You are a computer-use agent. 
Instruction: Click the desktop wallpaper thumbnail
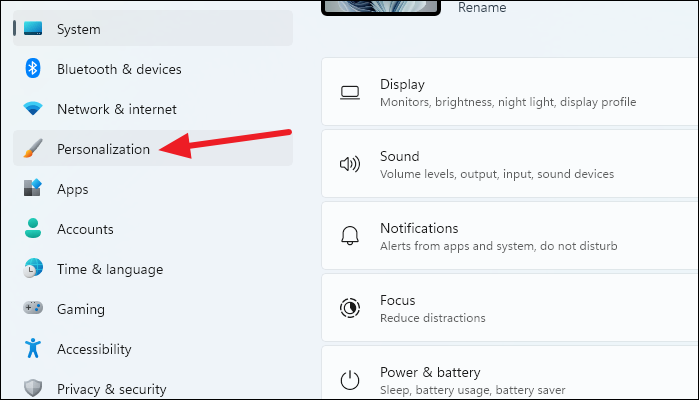pyautogui.click(x=381, y=7)
